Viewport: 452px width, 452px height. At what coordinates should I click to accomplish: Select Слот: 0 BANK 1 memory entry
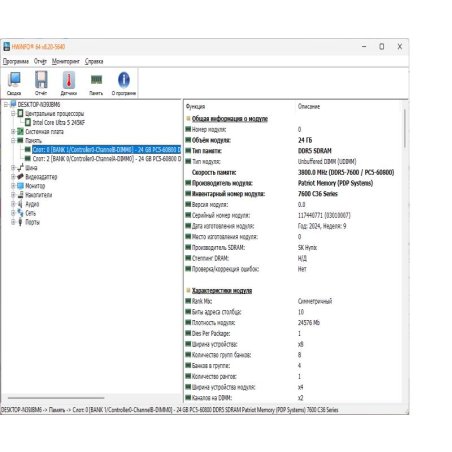107,149
